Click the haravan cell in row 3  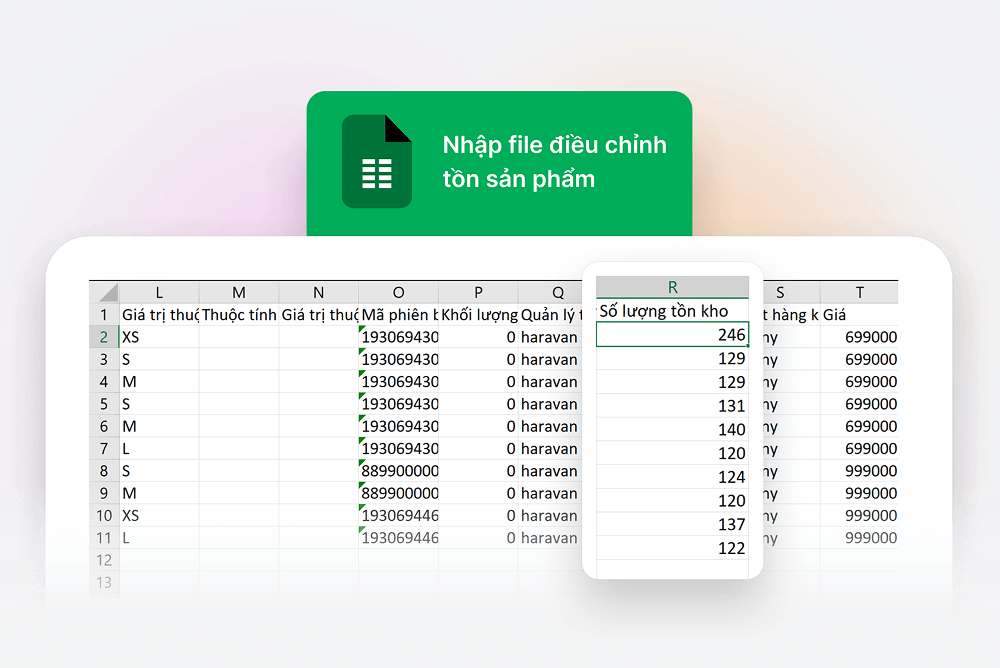click(x=550, y=359)
